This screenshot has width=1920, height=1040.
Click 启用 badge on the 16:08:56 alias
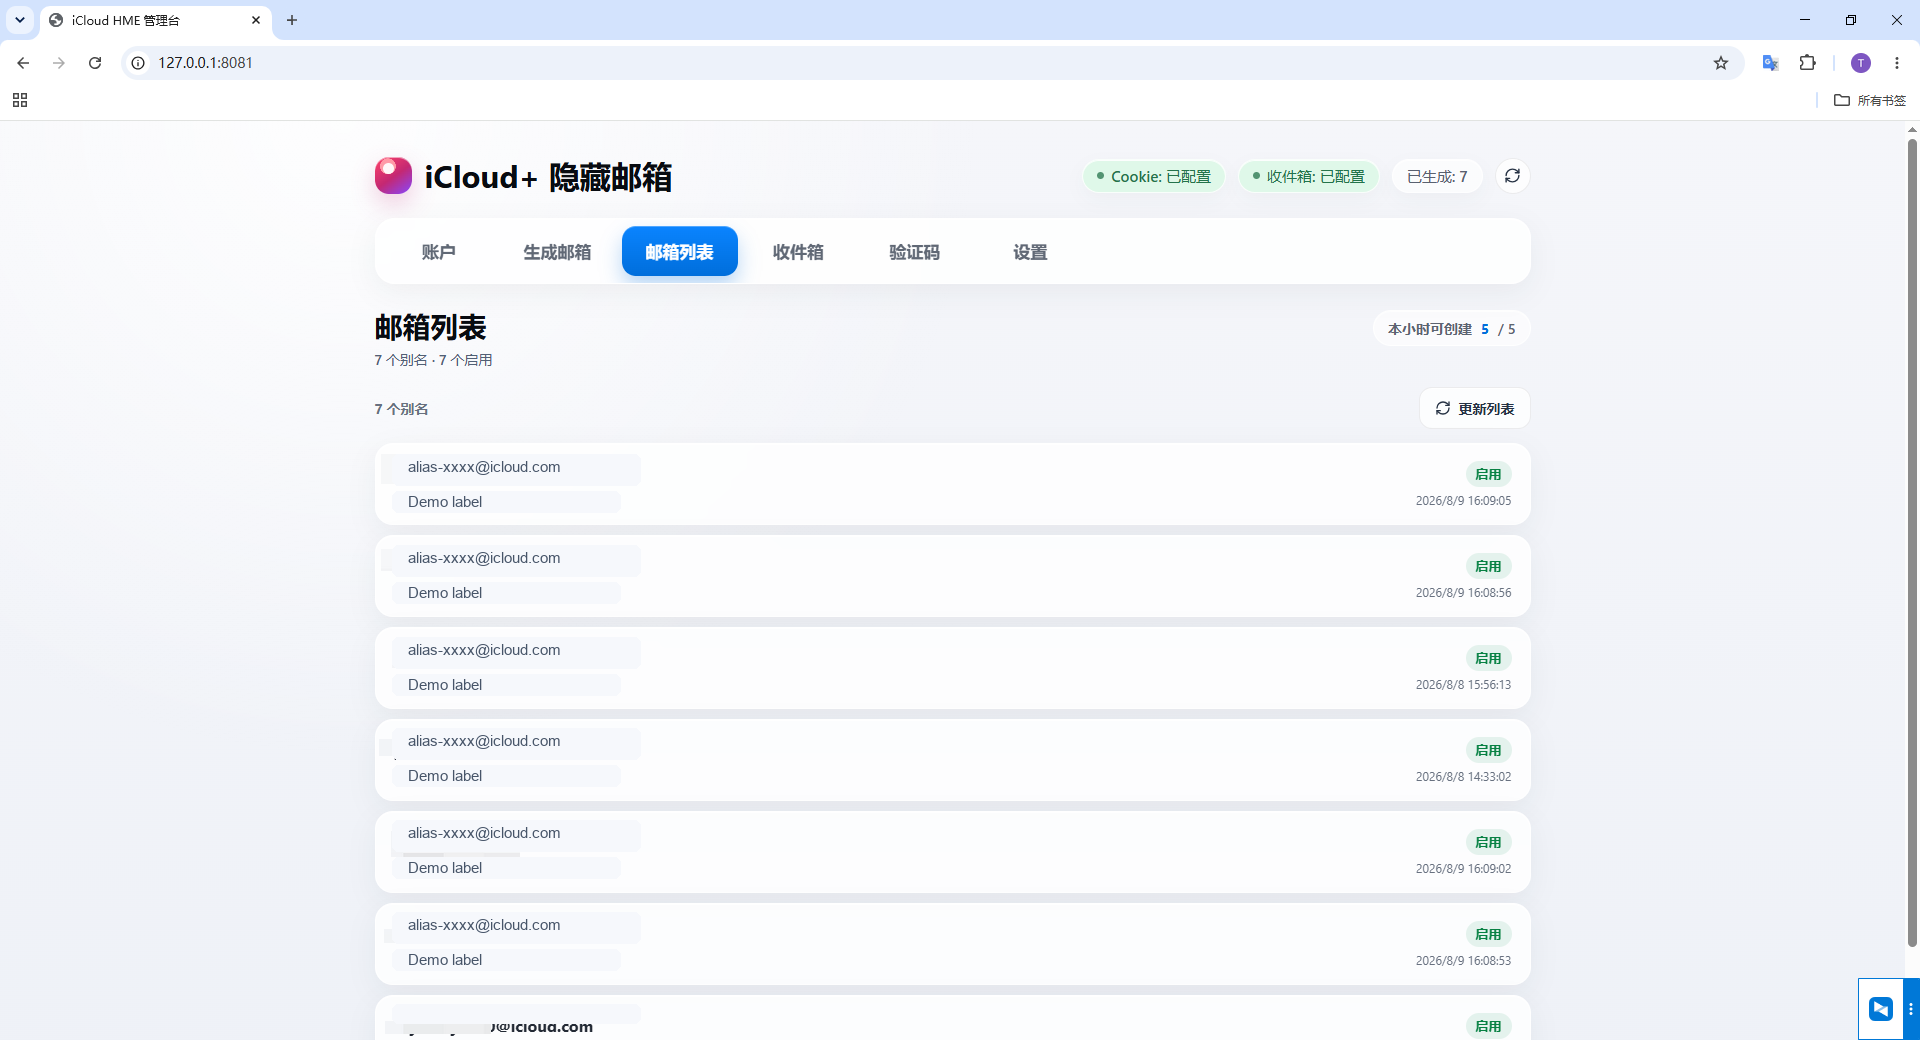1488,567
